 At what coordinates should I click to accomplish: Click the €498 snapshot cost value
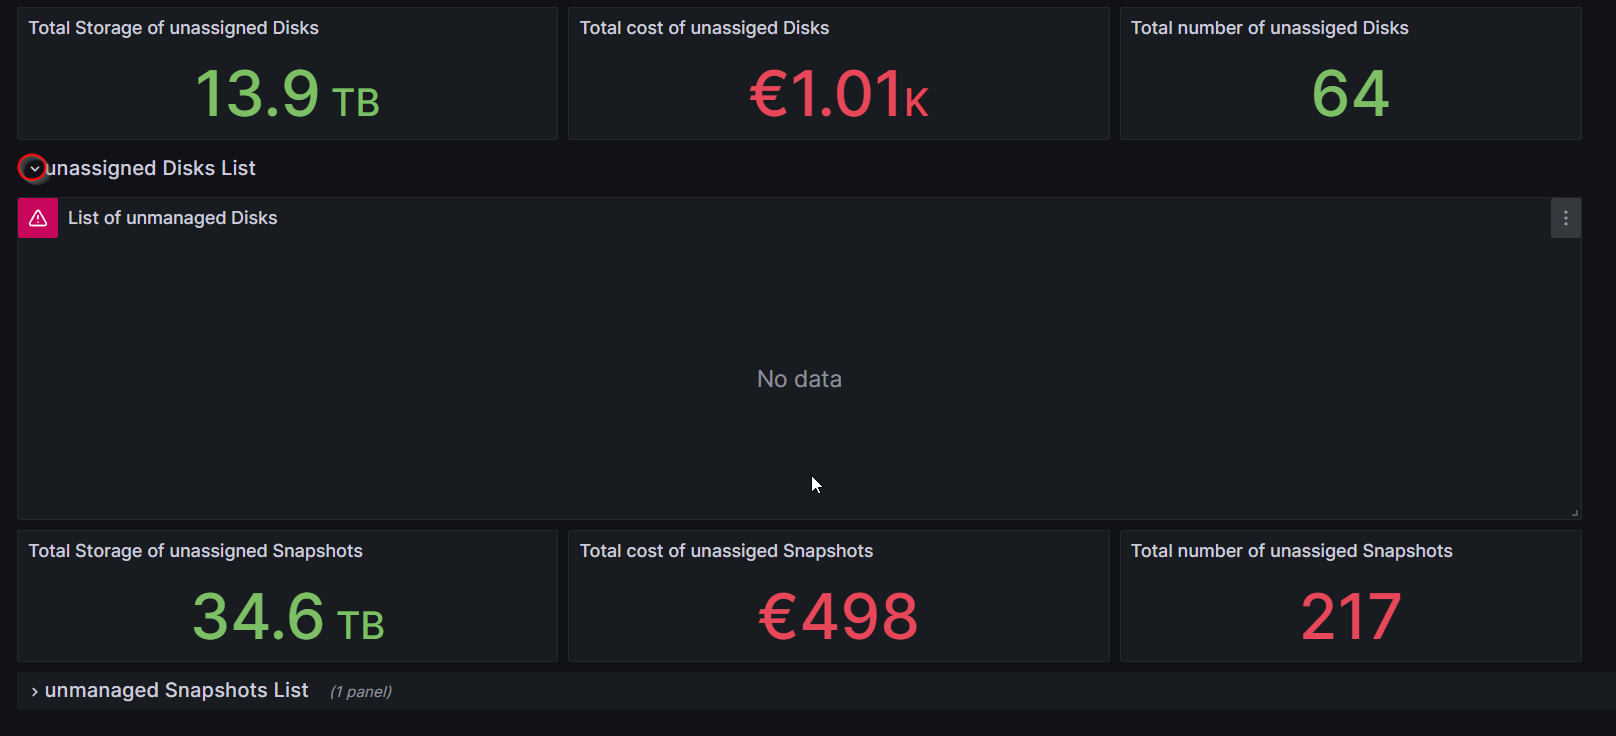[838, 616]
